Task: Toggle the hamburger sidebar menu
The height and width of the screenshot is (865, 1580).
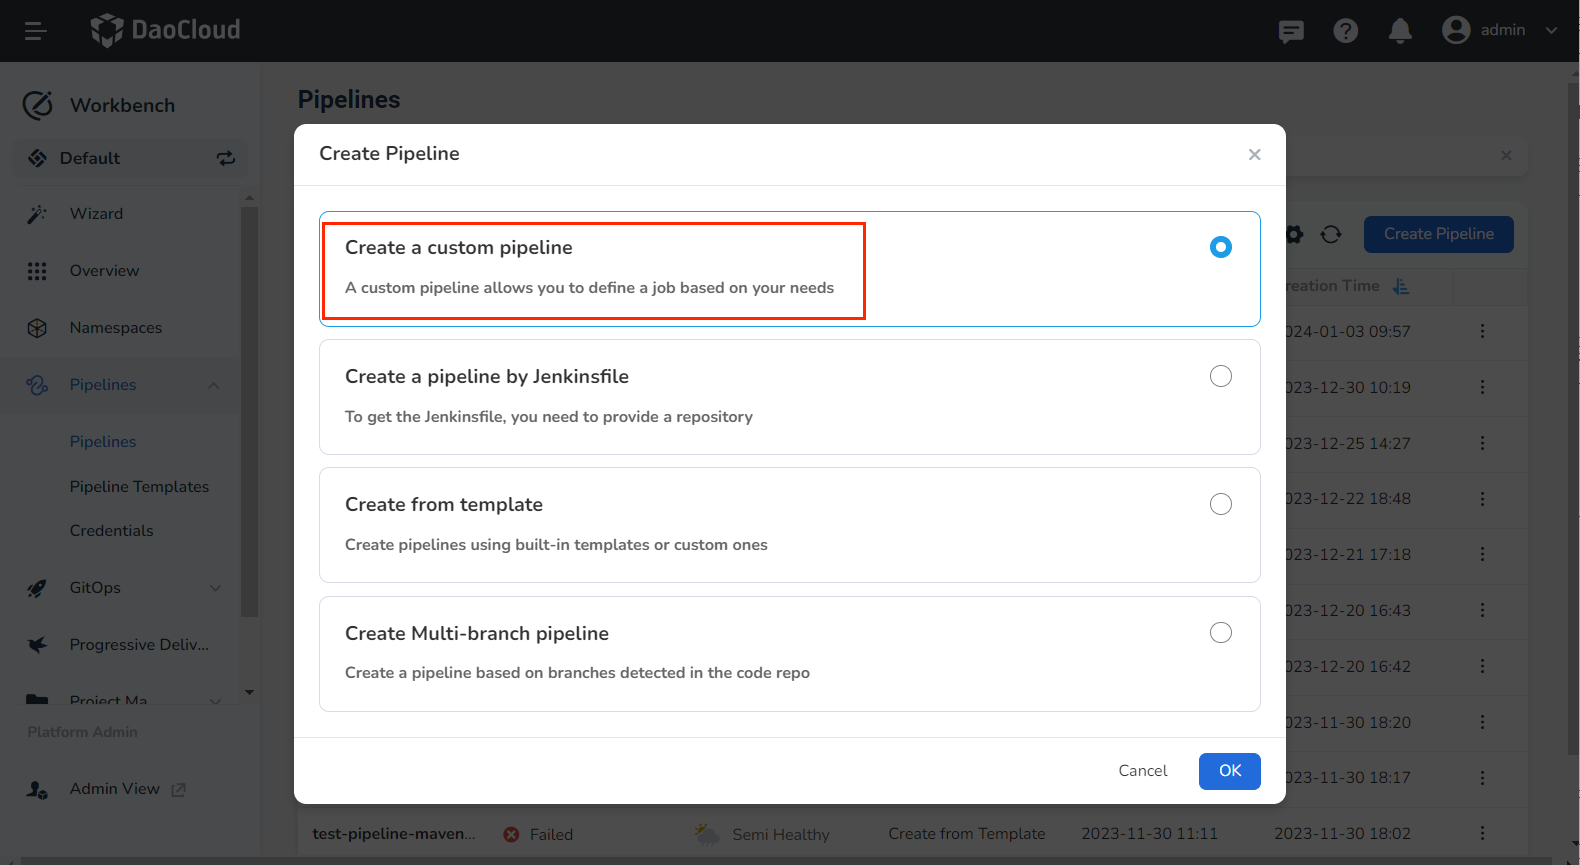Action: coord(36,31)
